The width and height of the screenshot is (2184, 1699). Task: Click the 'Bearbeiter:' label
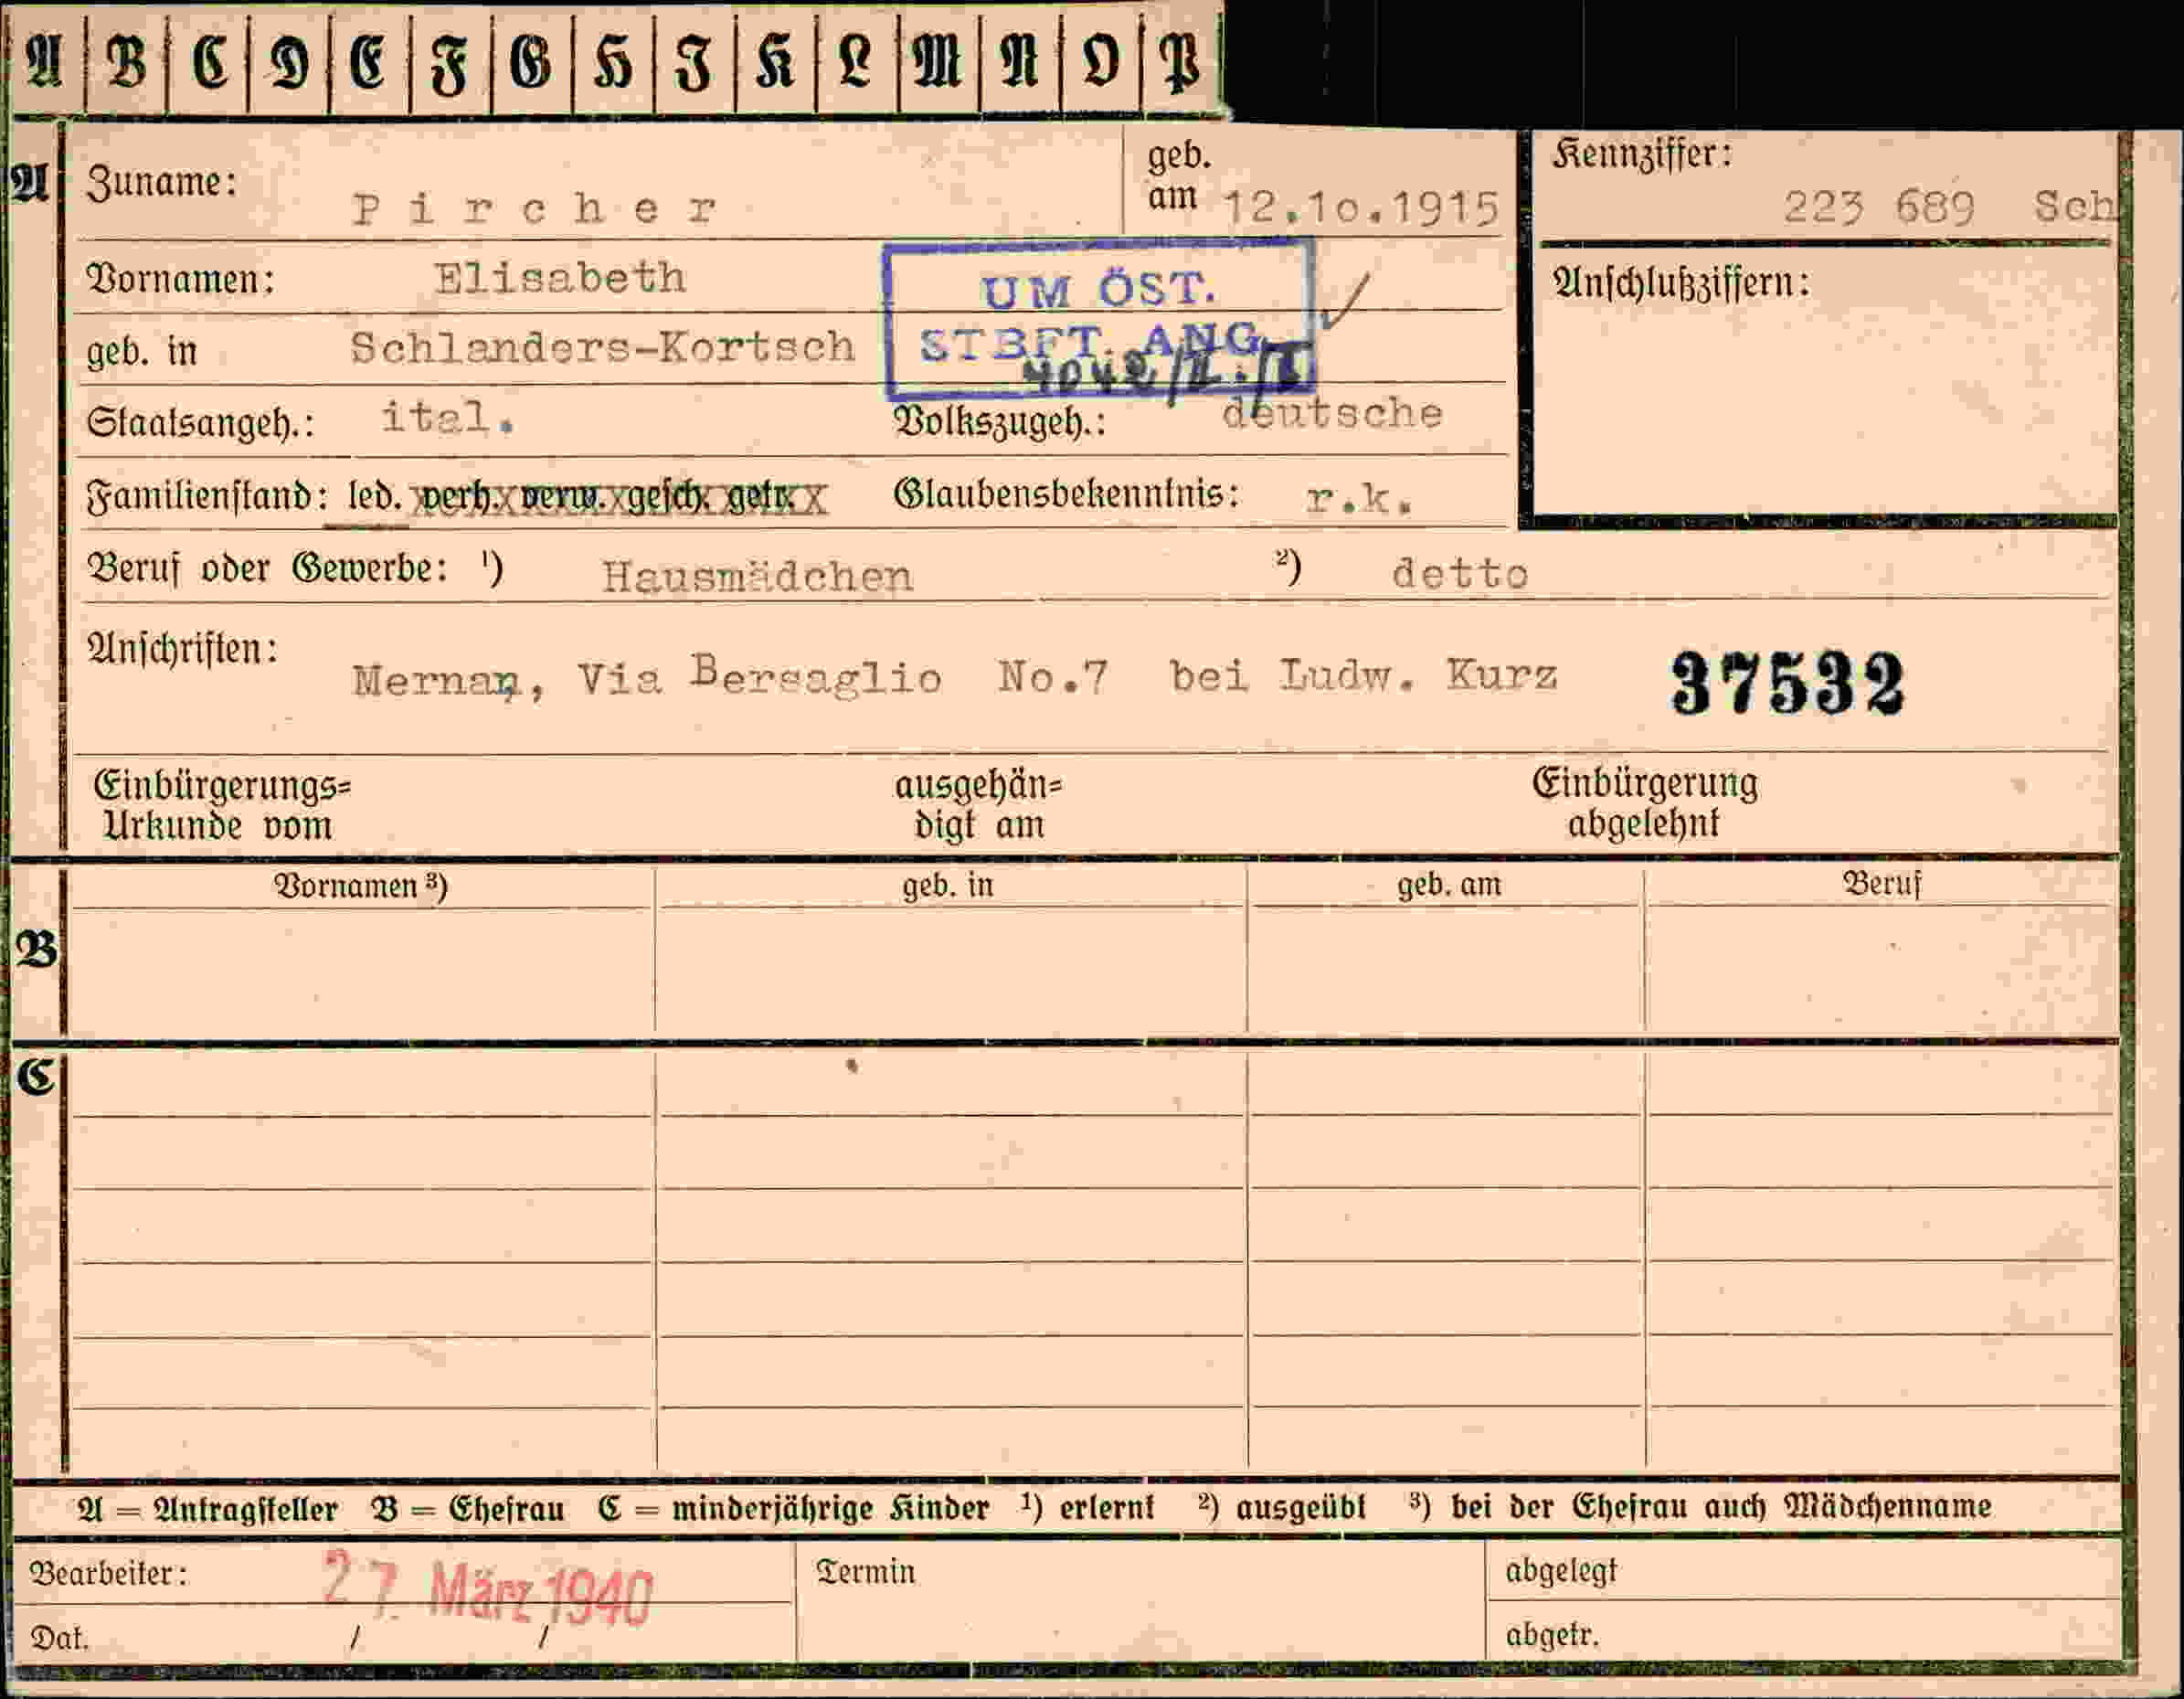(x=108, y=1574)
